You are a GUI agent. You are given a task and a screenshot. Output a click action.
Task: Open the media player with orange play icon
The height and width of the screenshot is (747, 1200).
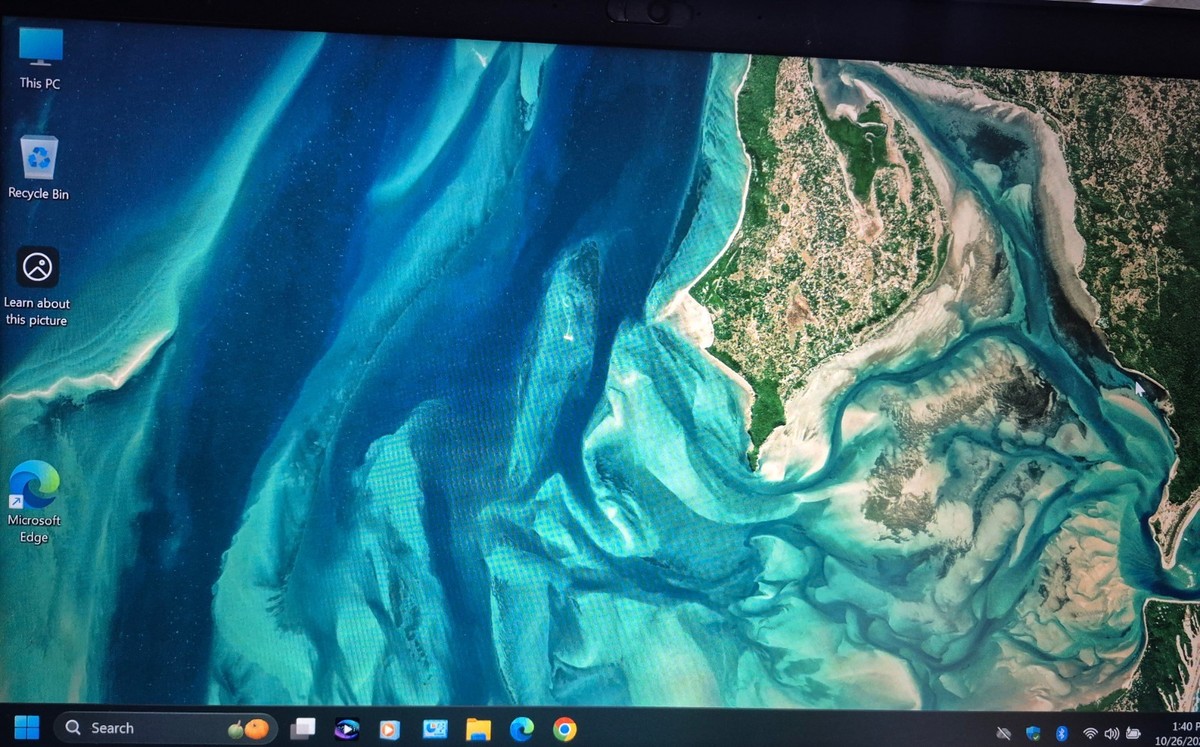point(389,729)
